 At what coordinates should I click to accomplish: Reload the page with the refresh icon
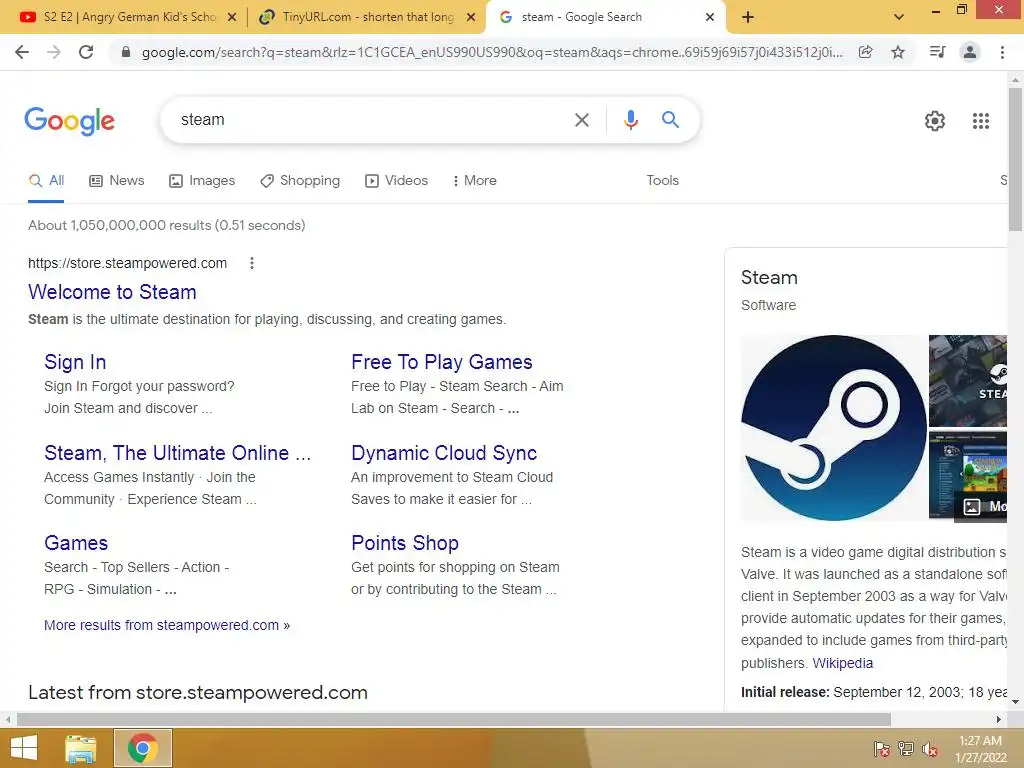(x=86, y=52)
